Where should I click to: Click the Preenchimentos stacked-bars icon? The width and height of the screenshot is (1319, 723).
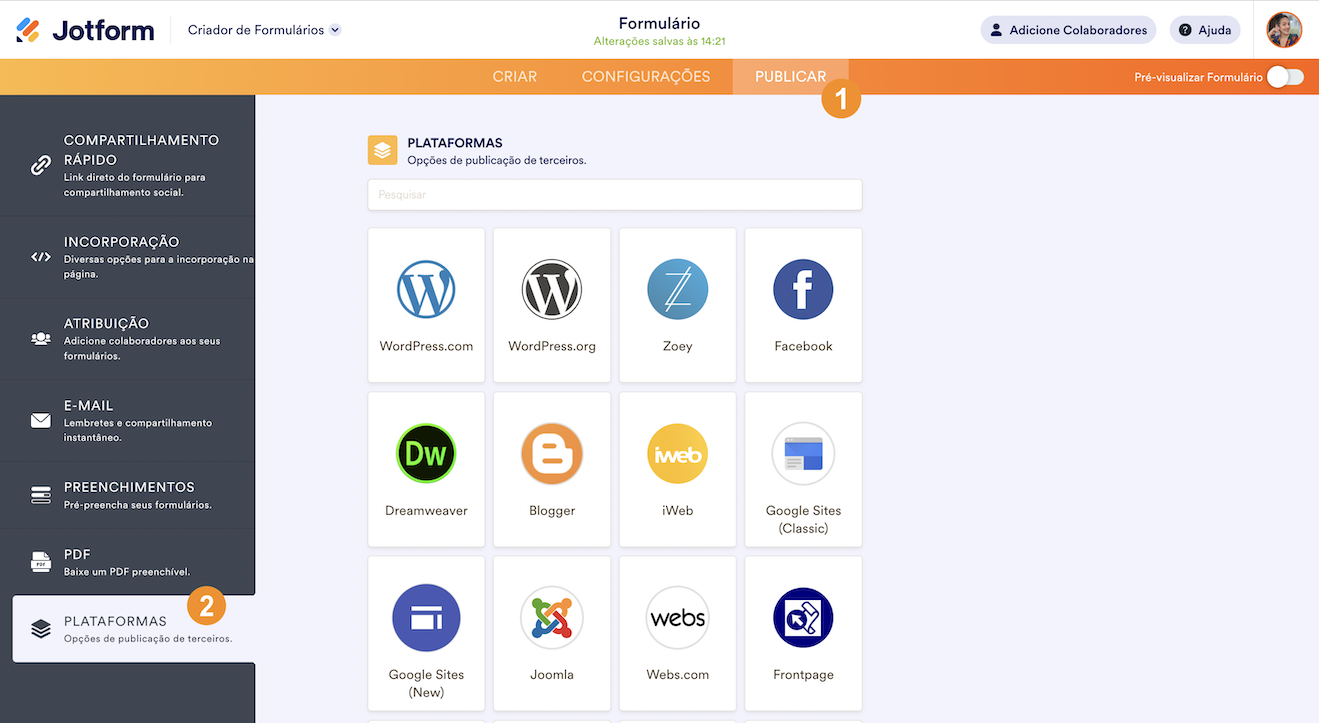click(41, 495)
